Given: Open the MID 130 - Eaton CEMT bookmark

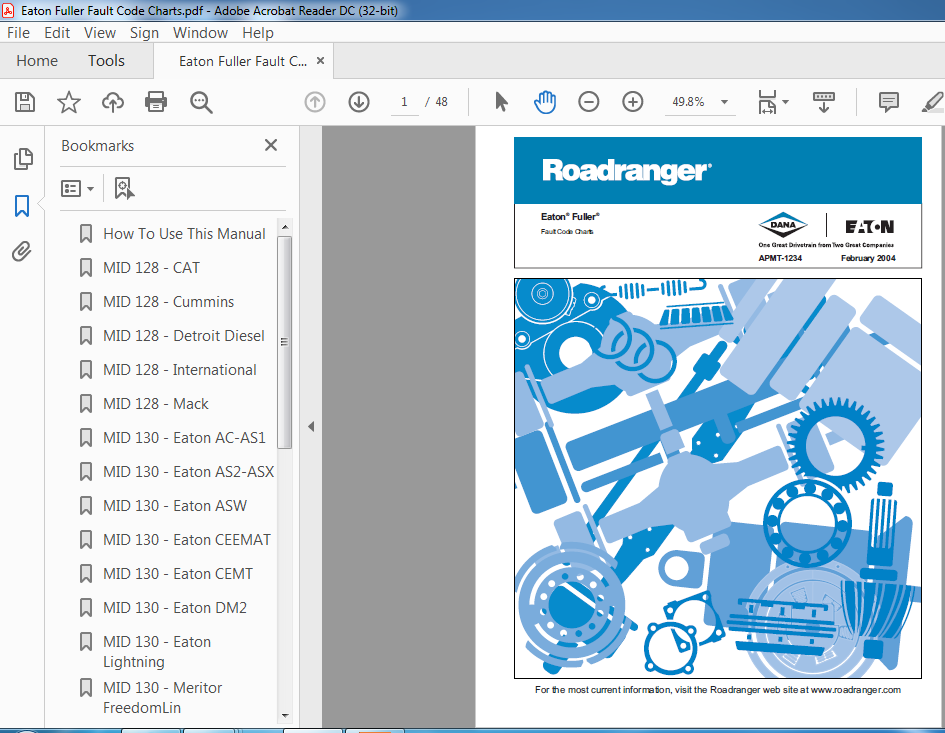Looking at the screenshot, I should pyautogui.click(x=178, y=574).
